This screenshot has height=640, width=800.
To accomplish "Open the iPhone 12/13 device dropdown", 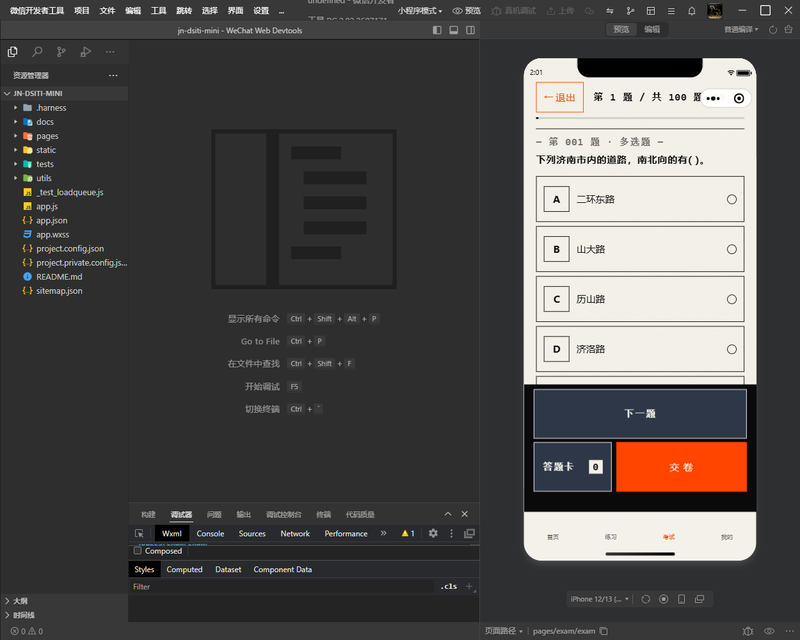I will [599, 599].
